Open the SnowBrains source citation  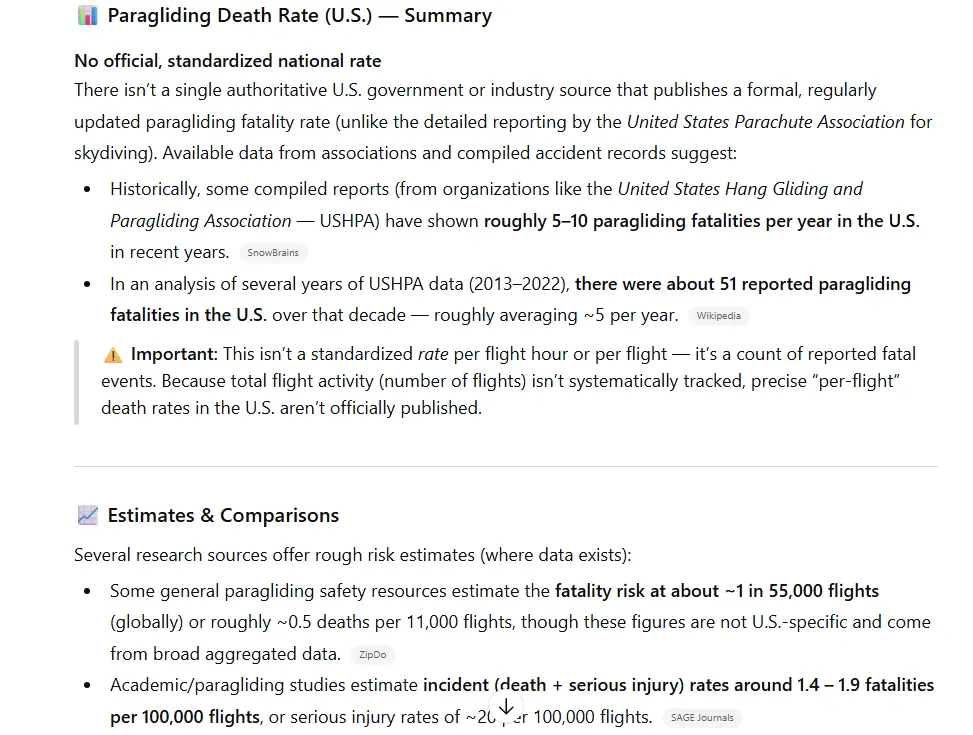pyautogui.click(x=272, y=253)
